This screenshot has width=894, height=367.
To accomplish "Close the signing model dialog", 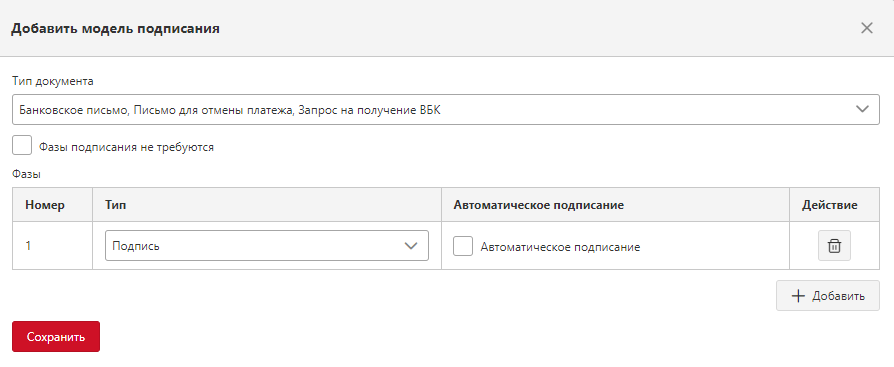I will tap(867, 28).
